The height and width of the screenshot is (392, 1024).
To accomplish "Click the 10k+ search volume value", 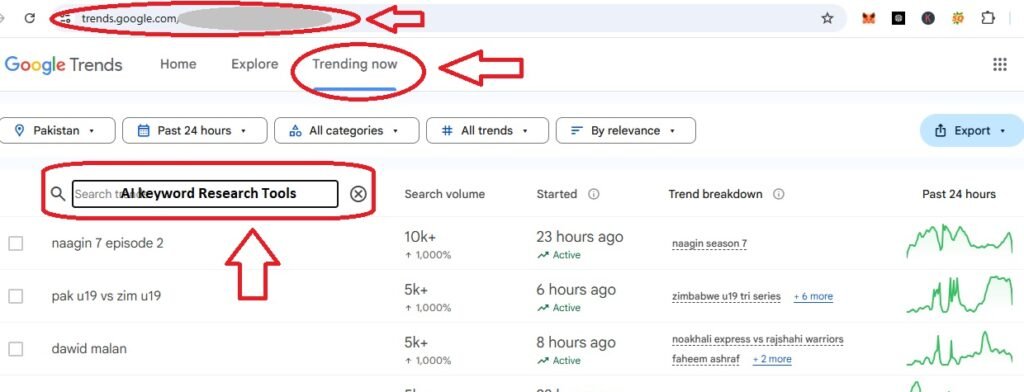I will (421, 237).
